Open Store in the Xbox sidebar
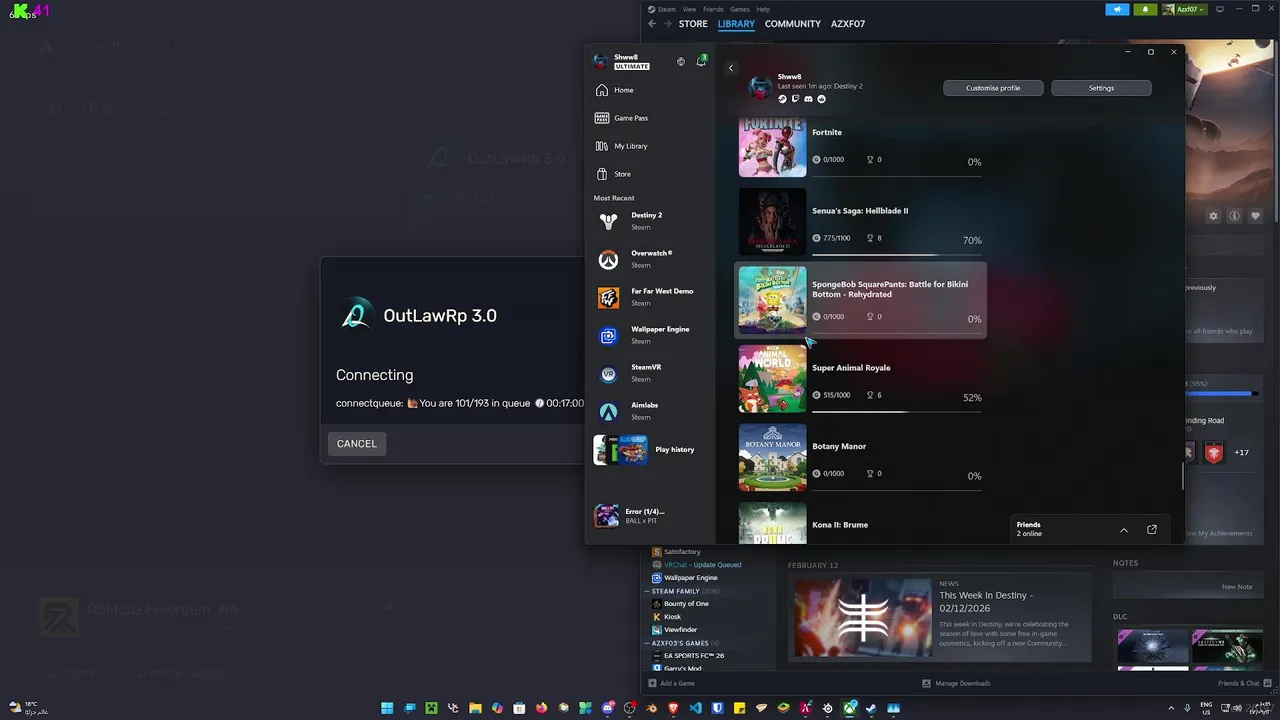 tap(651, 174)
